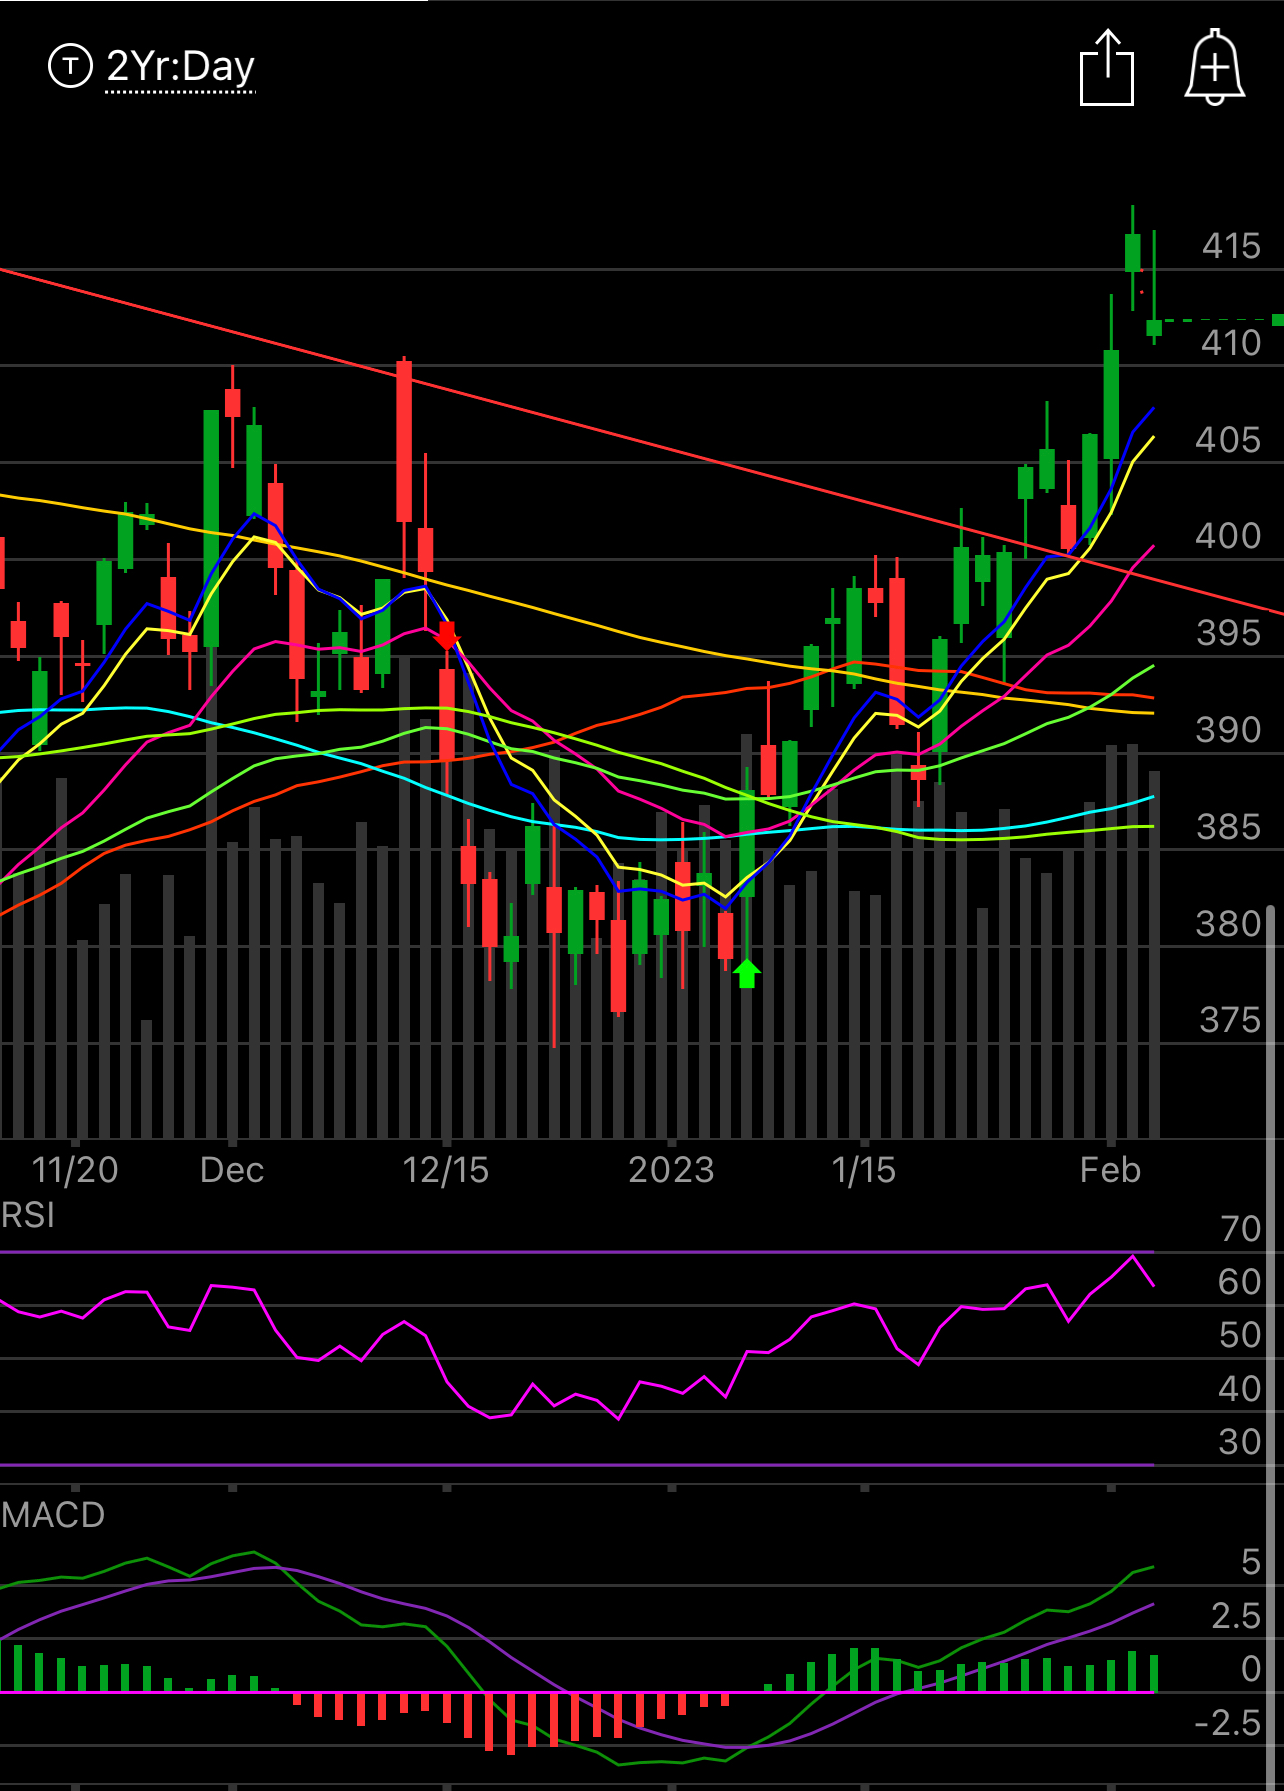Viewport: 1284px width, 1791px height.
Task: Open the 2Yr:Day timeframe selector
Action: (180, 67)
